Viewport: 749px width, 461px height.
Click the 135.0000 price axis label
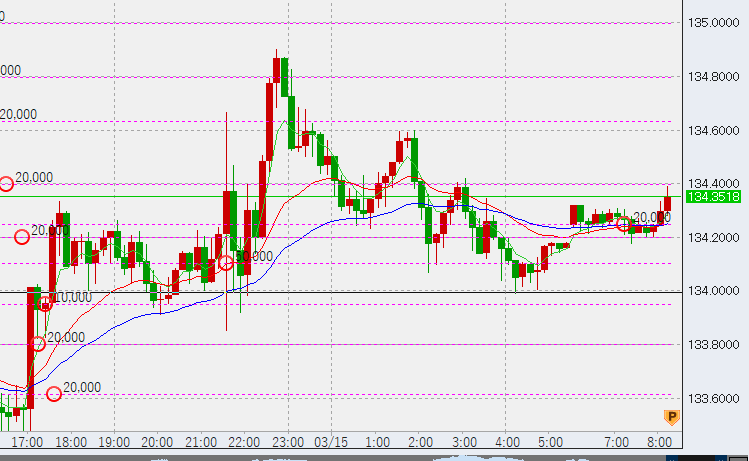[714, 23]
